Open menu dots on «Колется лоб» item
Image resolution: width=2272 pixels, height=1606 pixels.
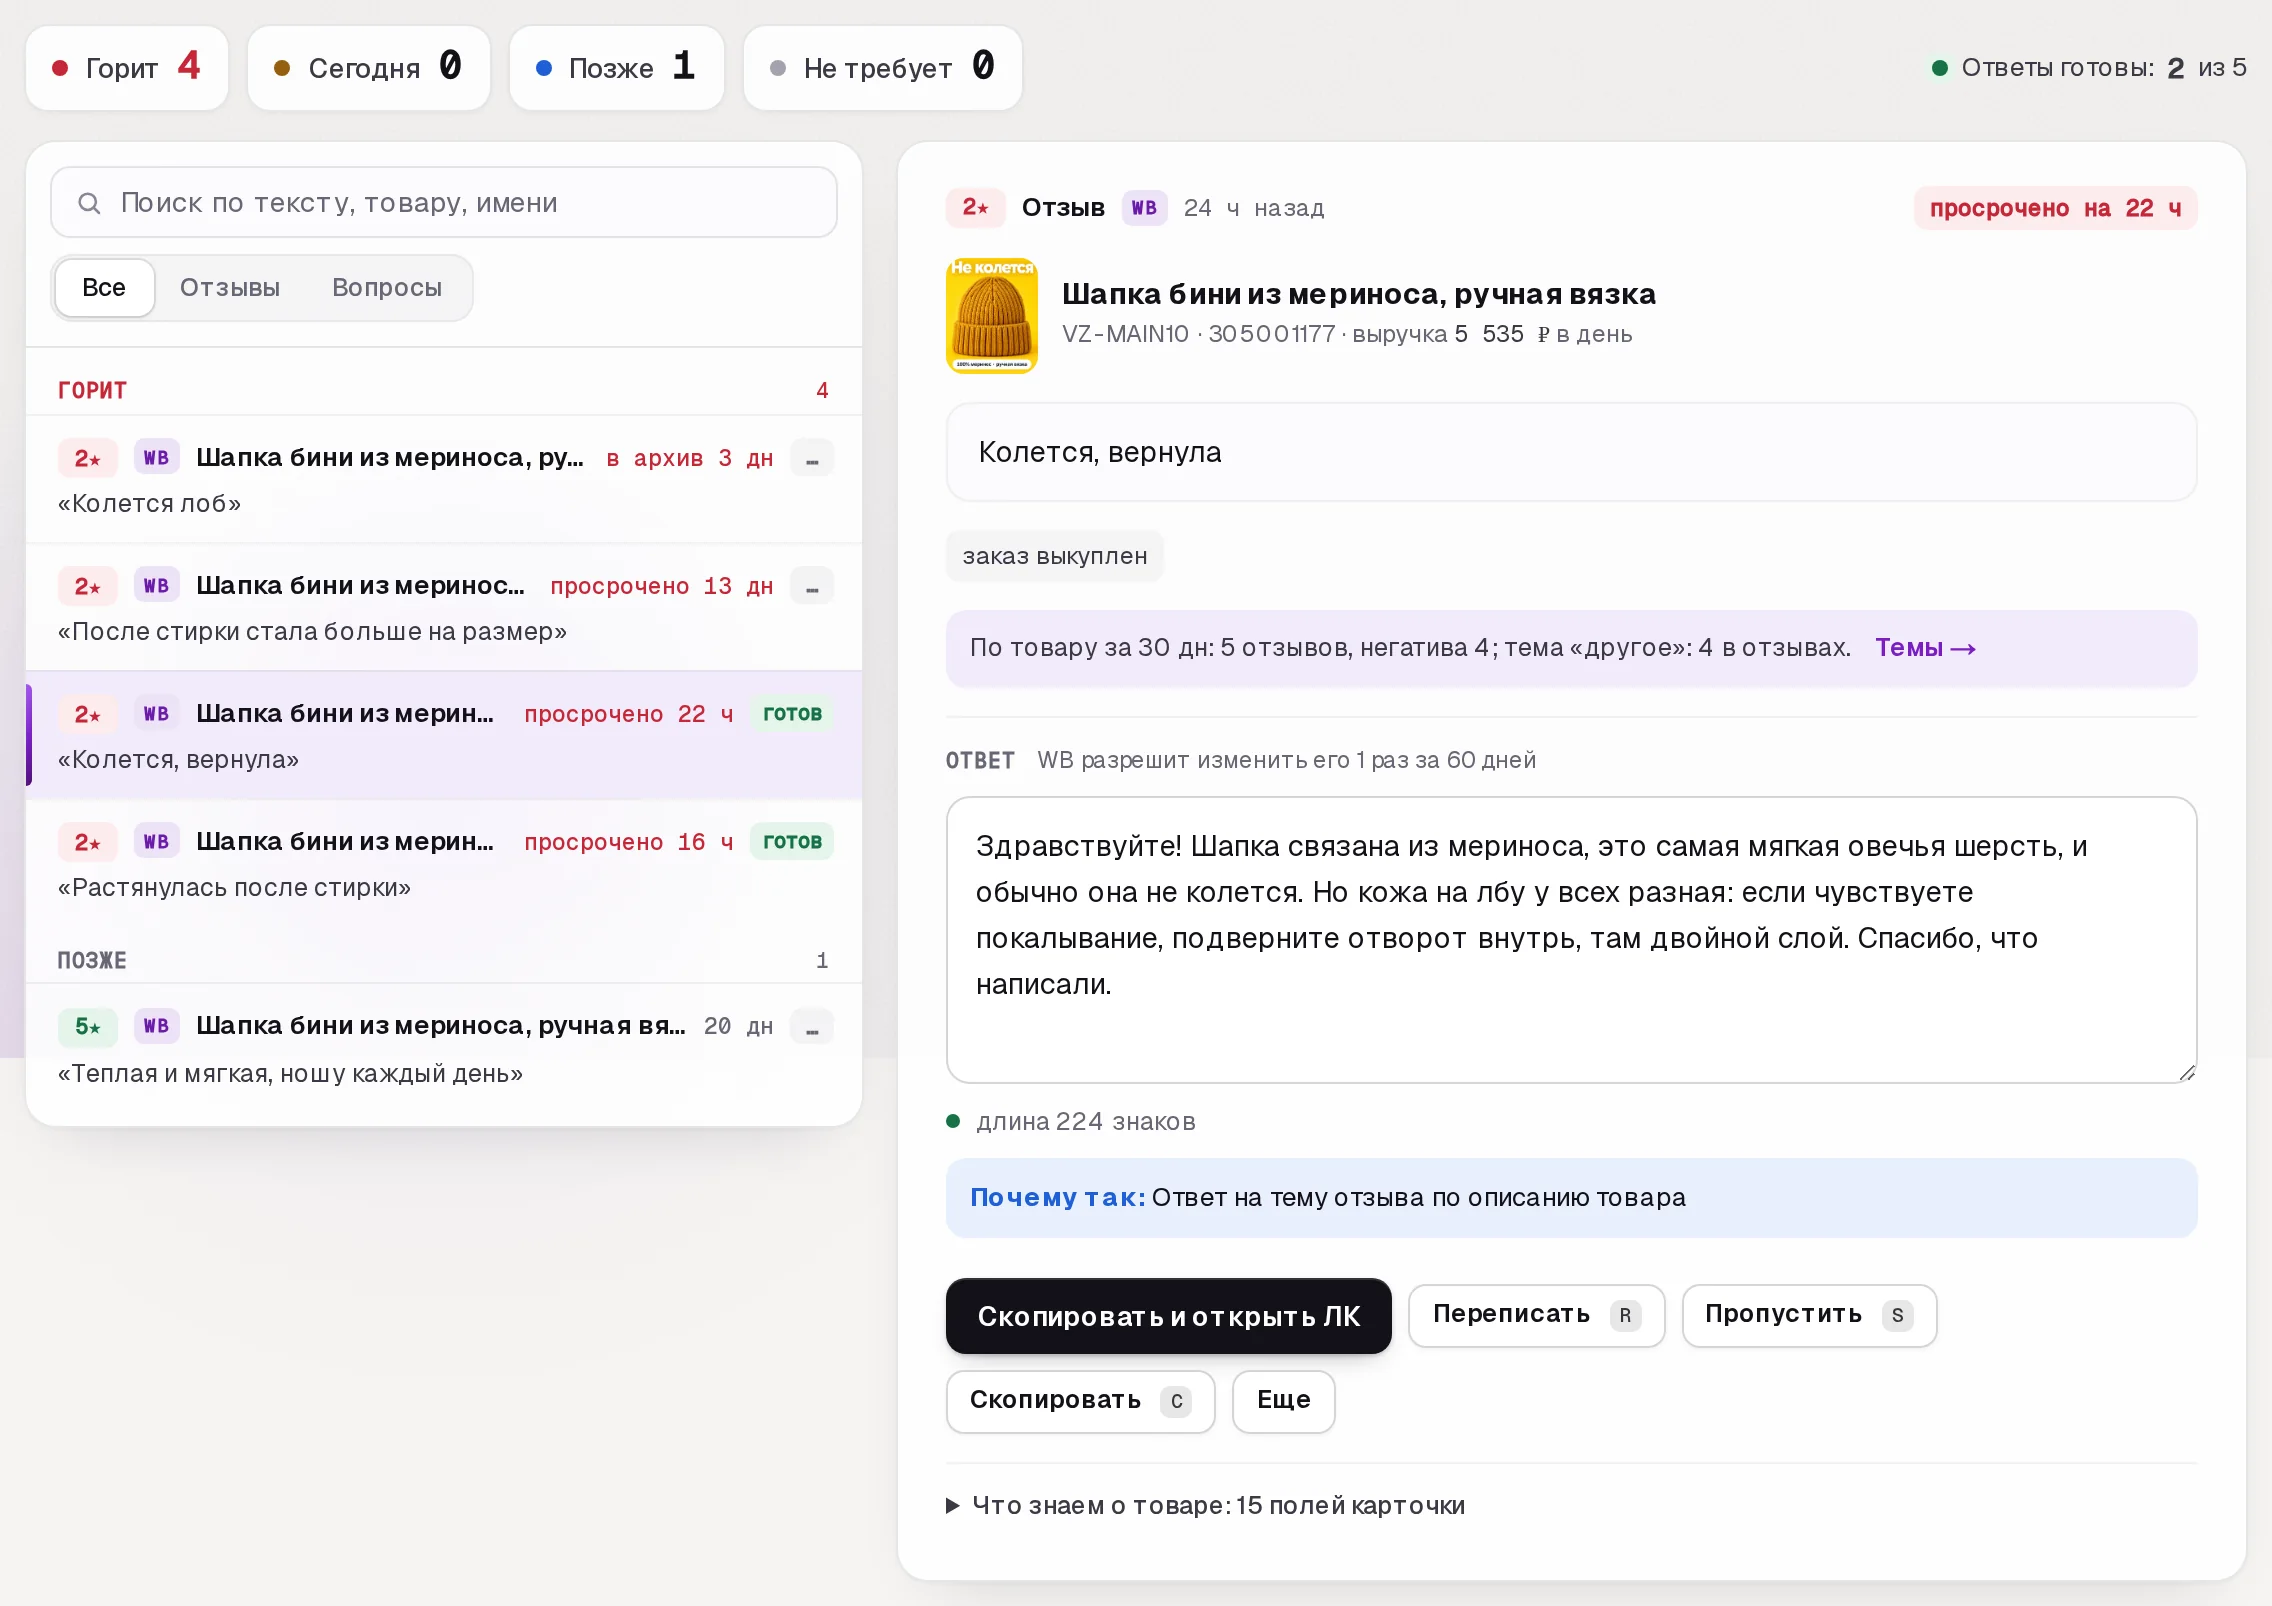812,458
